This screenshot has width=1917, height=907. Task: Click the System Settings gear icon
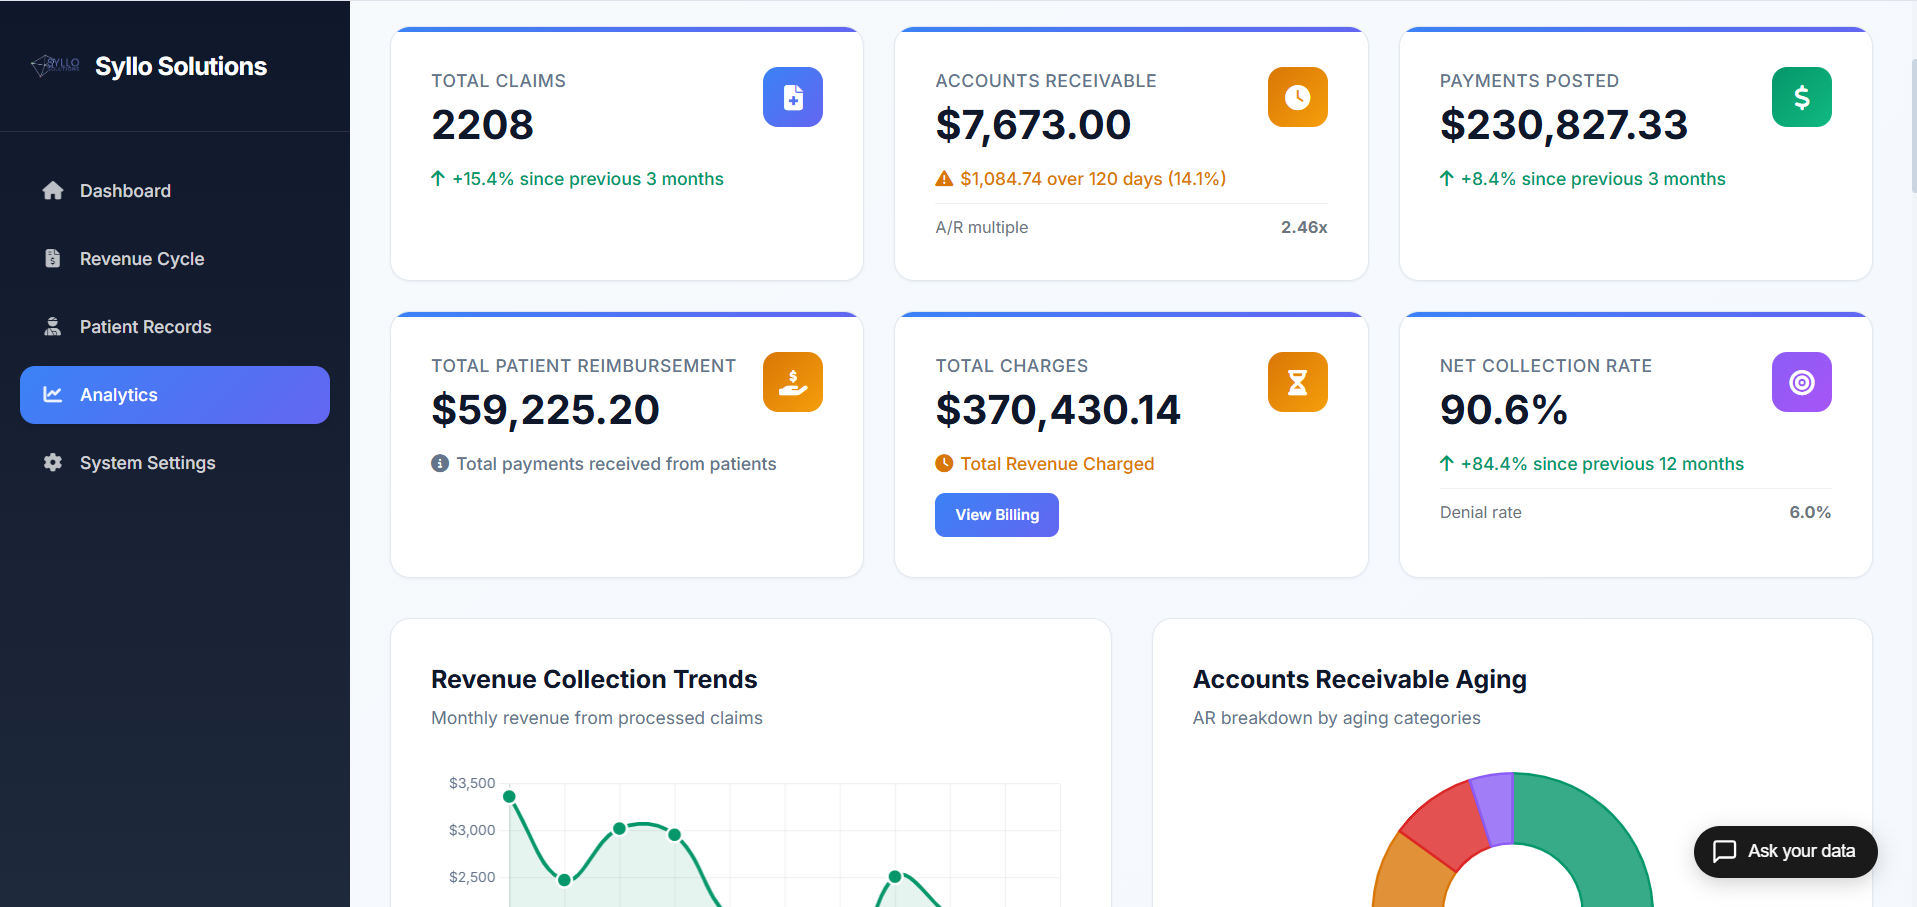point(53,463)
